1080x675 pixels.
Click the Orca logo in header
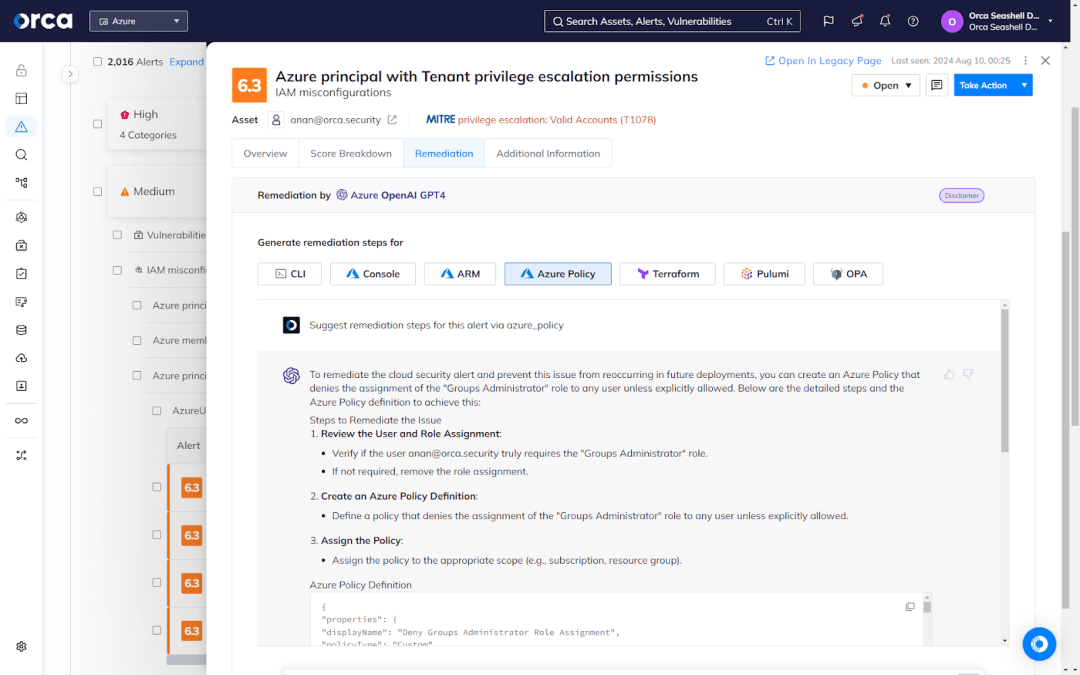[43, 21]
